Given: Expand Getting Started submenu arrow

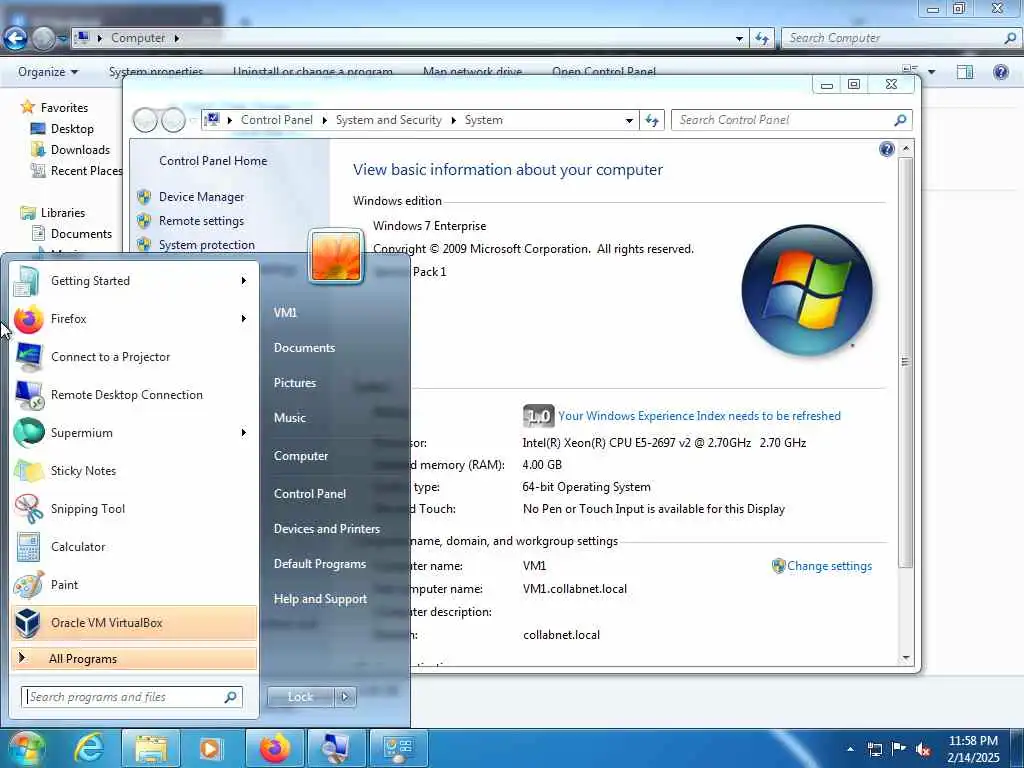Looking at the screenshot, I should [x=244, y=281].
